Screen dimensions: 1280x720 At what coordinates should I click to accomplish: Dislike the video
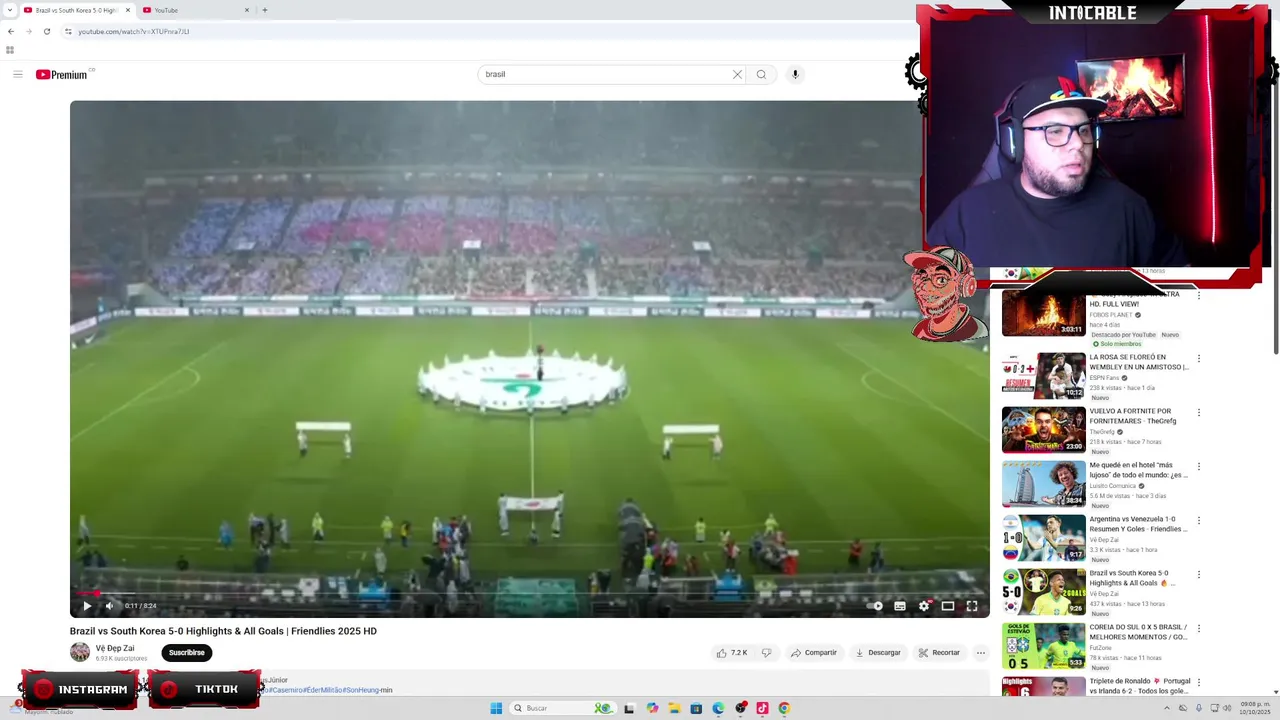[767, 653]
